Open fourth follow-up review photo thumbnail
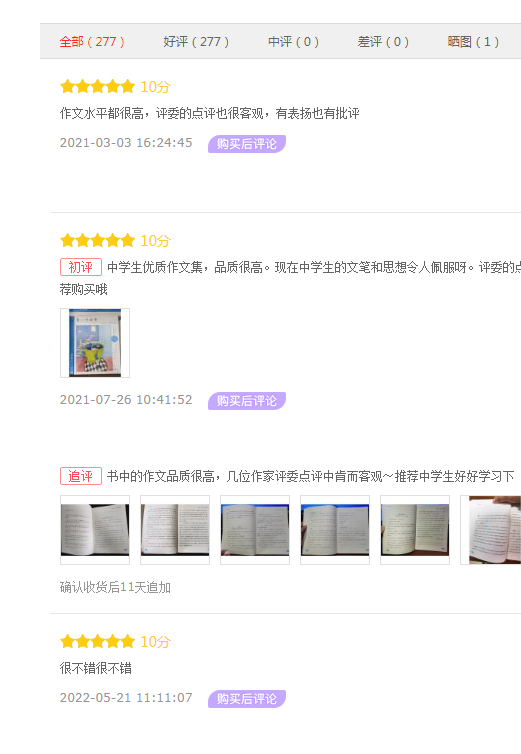The width and height of the screenshot is (521, 754). (335, 530)
